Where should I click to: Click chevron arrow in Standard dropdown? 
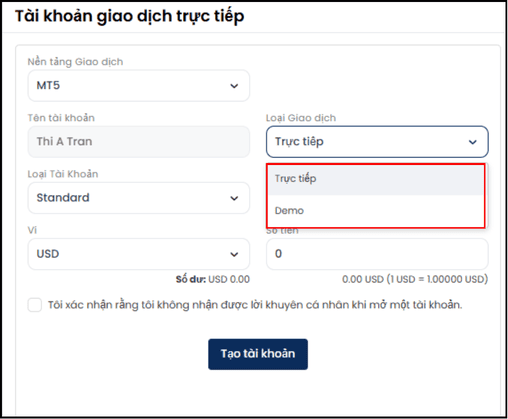point(234,198)
